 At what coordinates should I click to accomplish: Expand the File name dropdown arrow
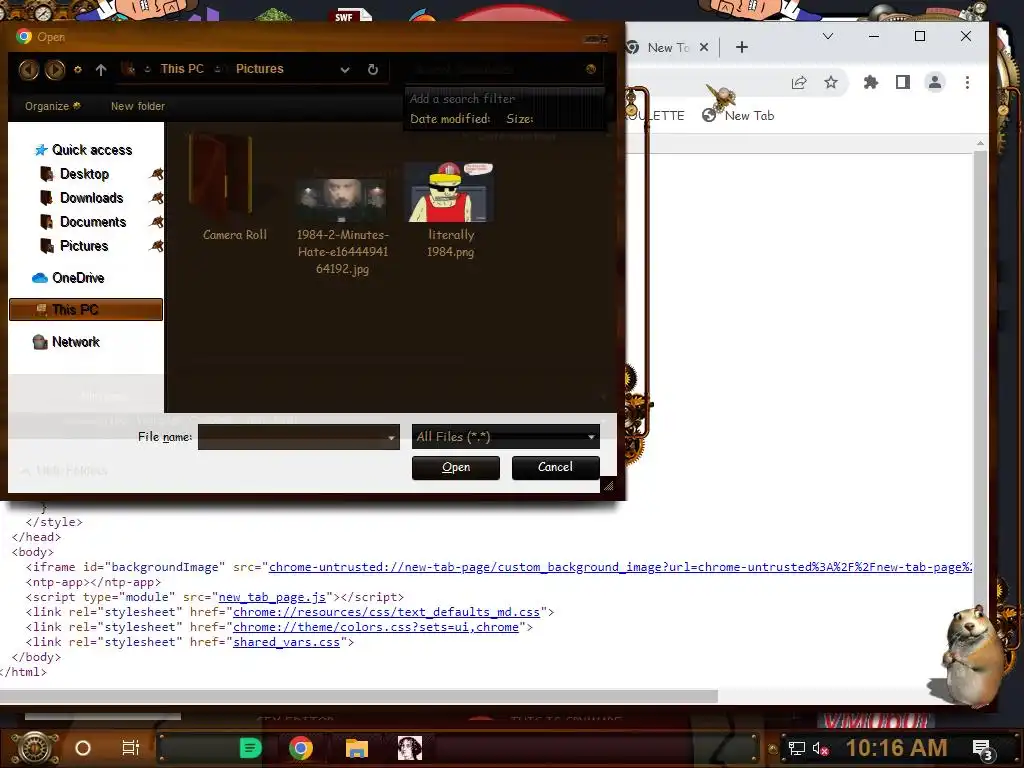coord(391,438)
